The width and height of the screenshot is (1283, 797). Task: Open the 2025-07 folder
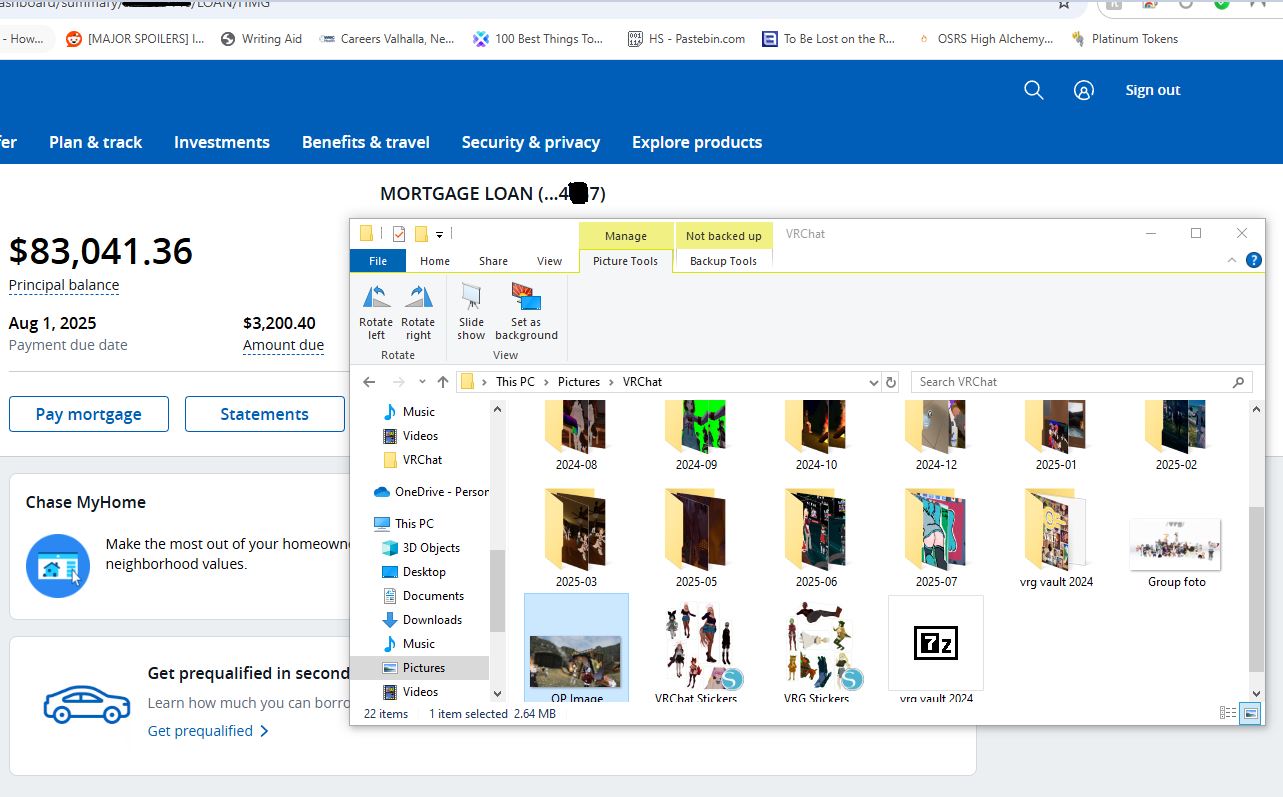point(935,539)
